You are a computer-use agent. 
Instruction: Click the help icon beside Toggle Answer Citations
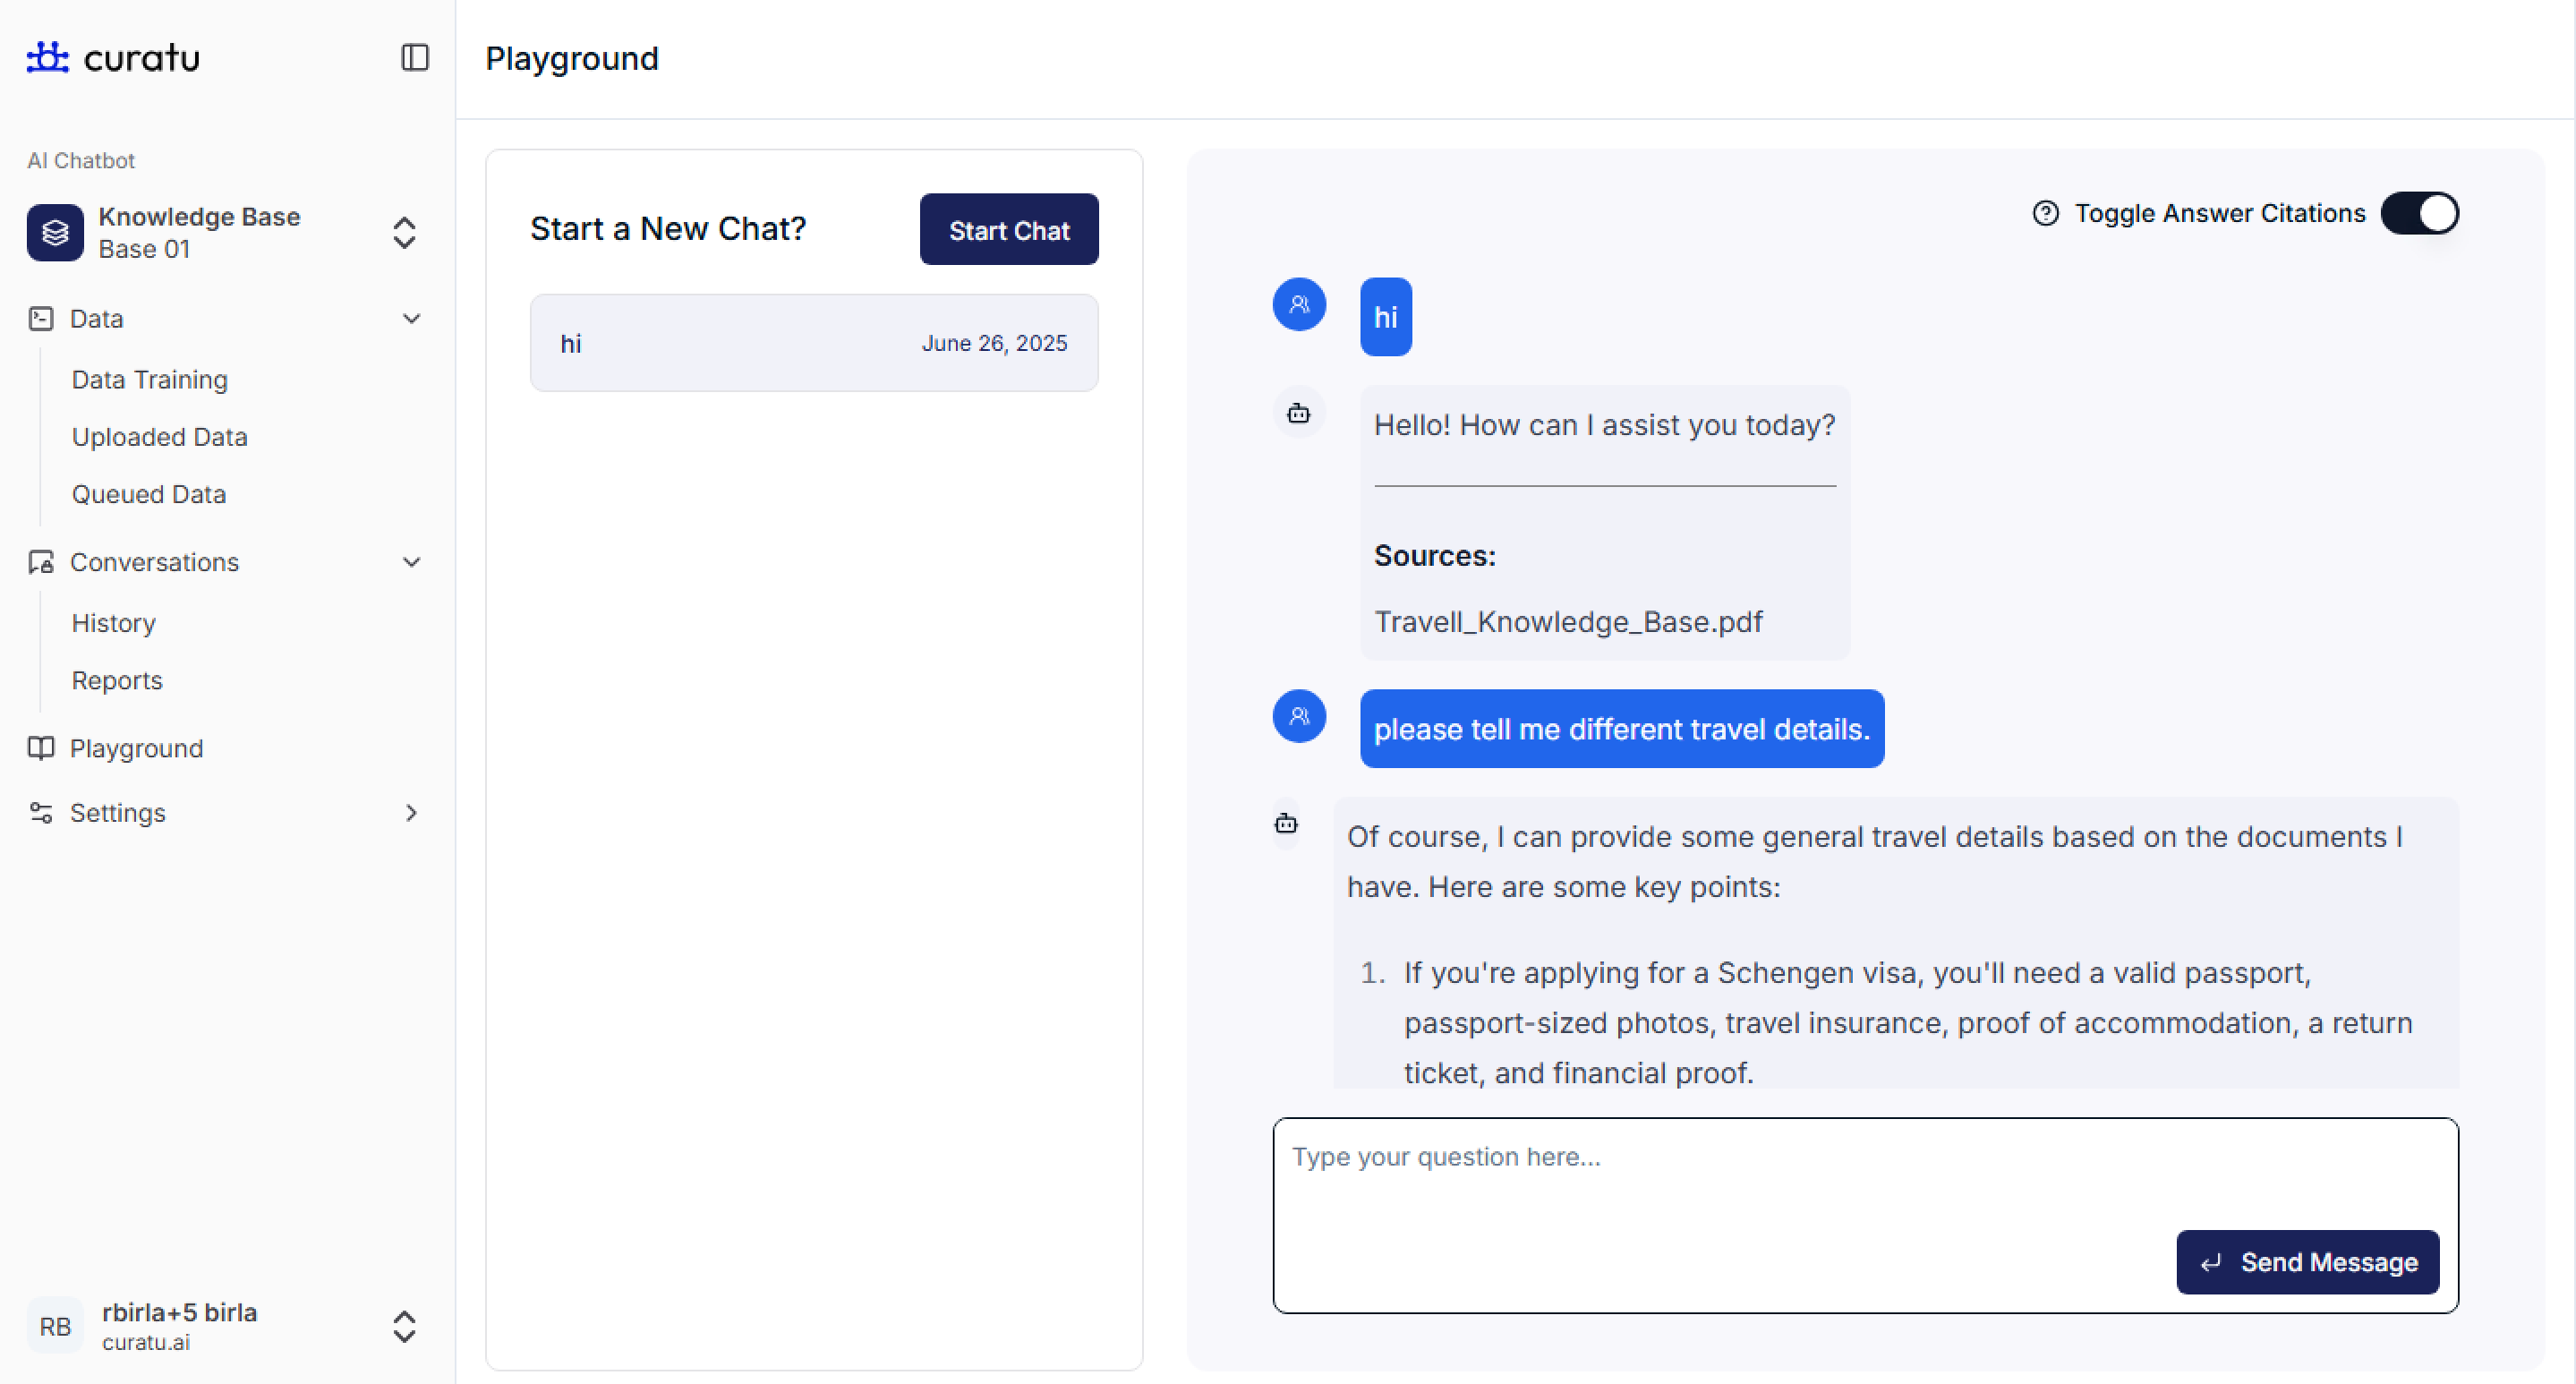tap(2045, 213)
